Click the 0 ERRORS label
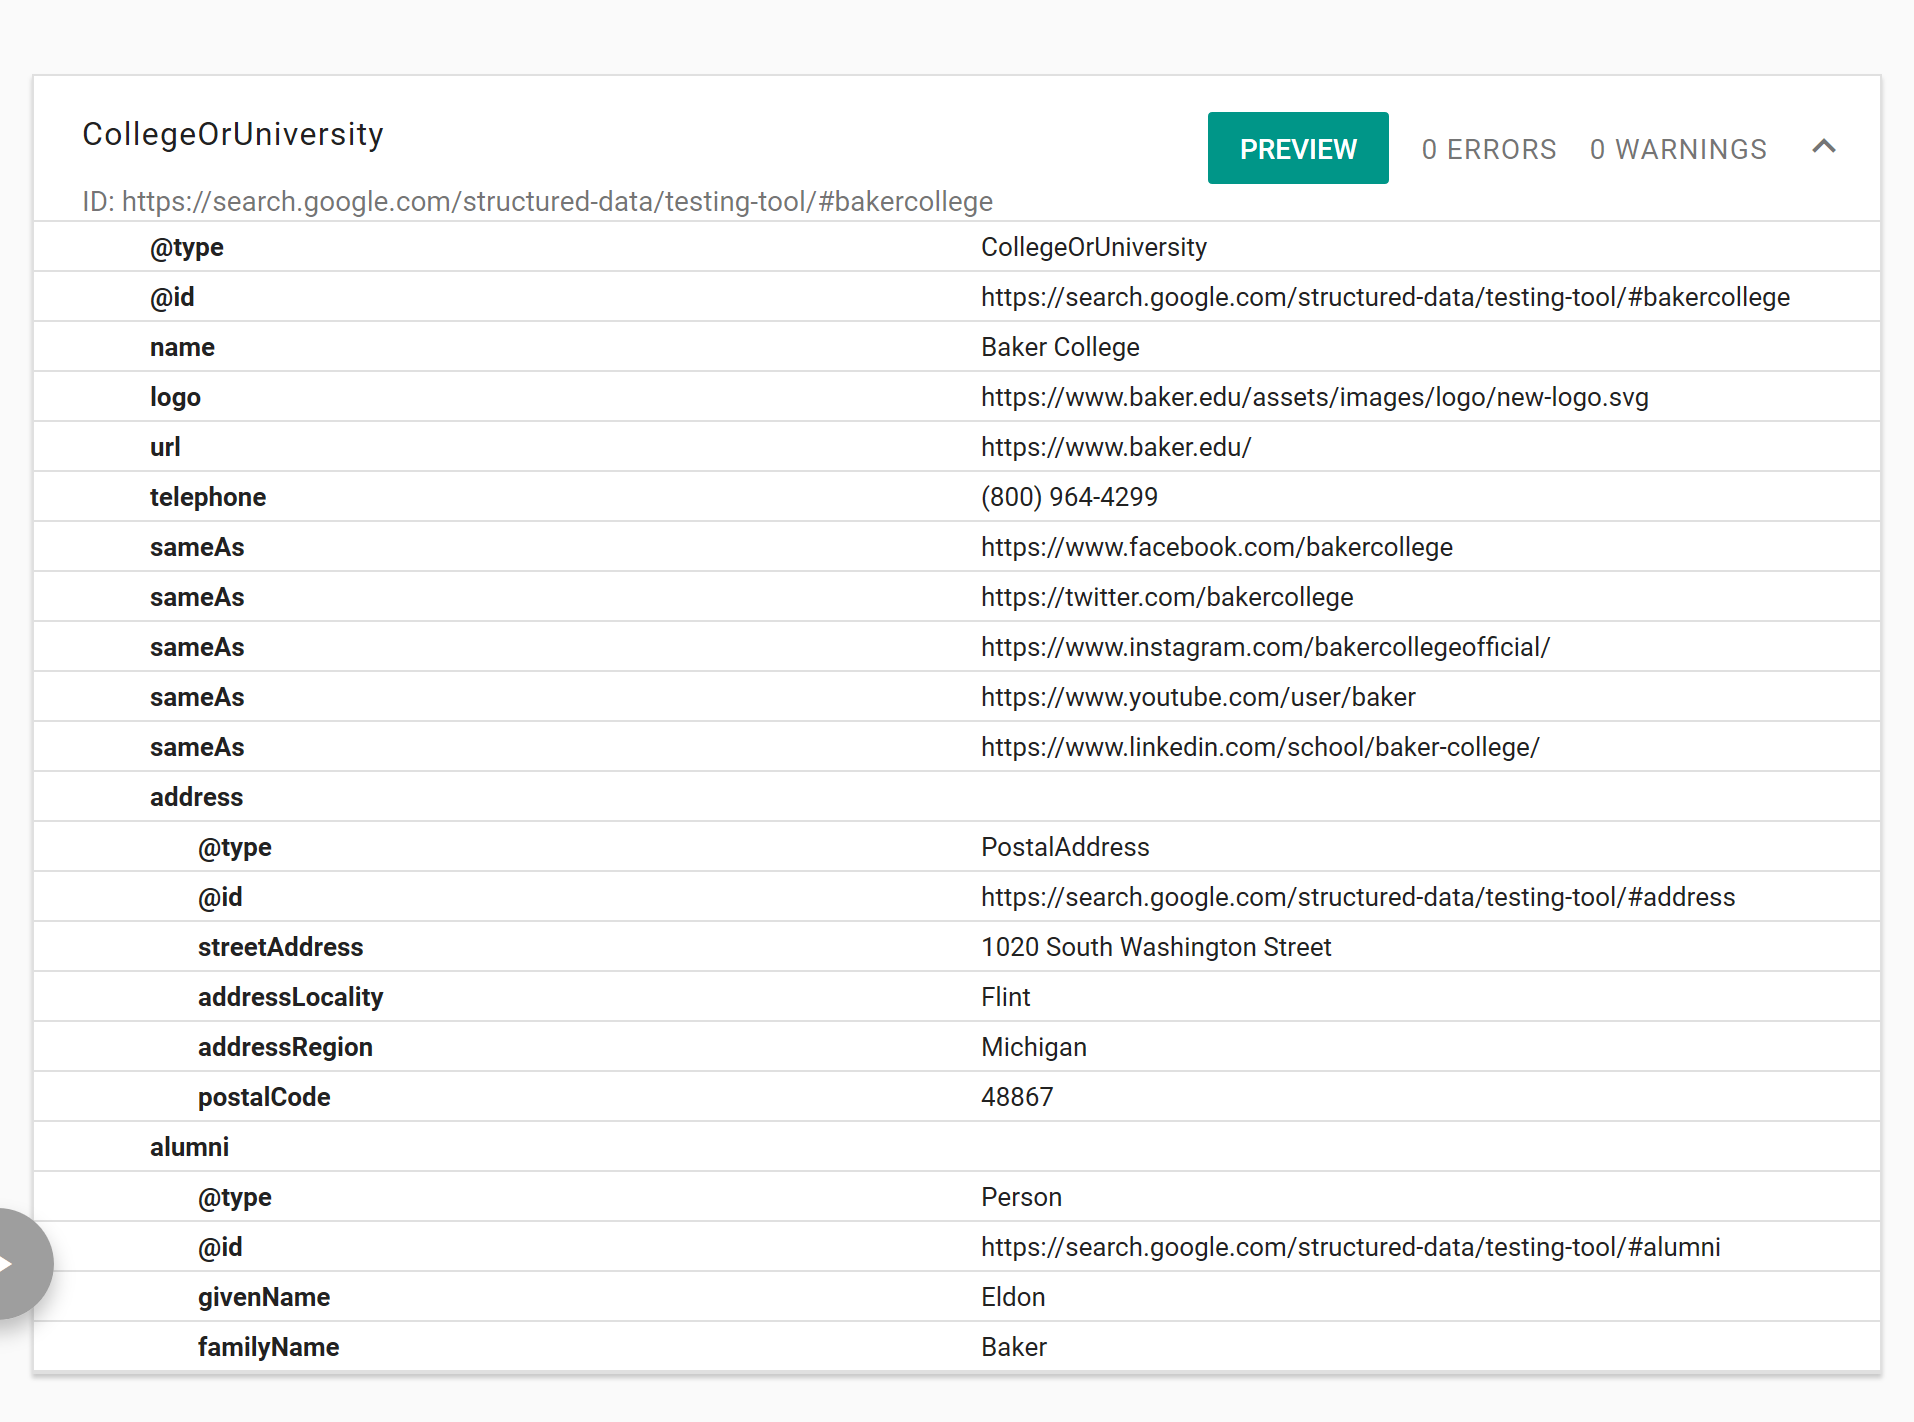Image resolution: width=1914 pixels, height=1422 pixels. [x=1489, y=149]
